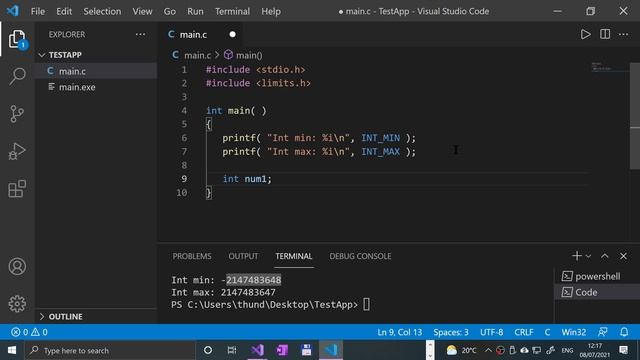This screenshot has width=640, height=360.
Task: Open the notifications bell
Action: pos(624,332)
